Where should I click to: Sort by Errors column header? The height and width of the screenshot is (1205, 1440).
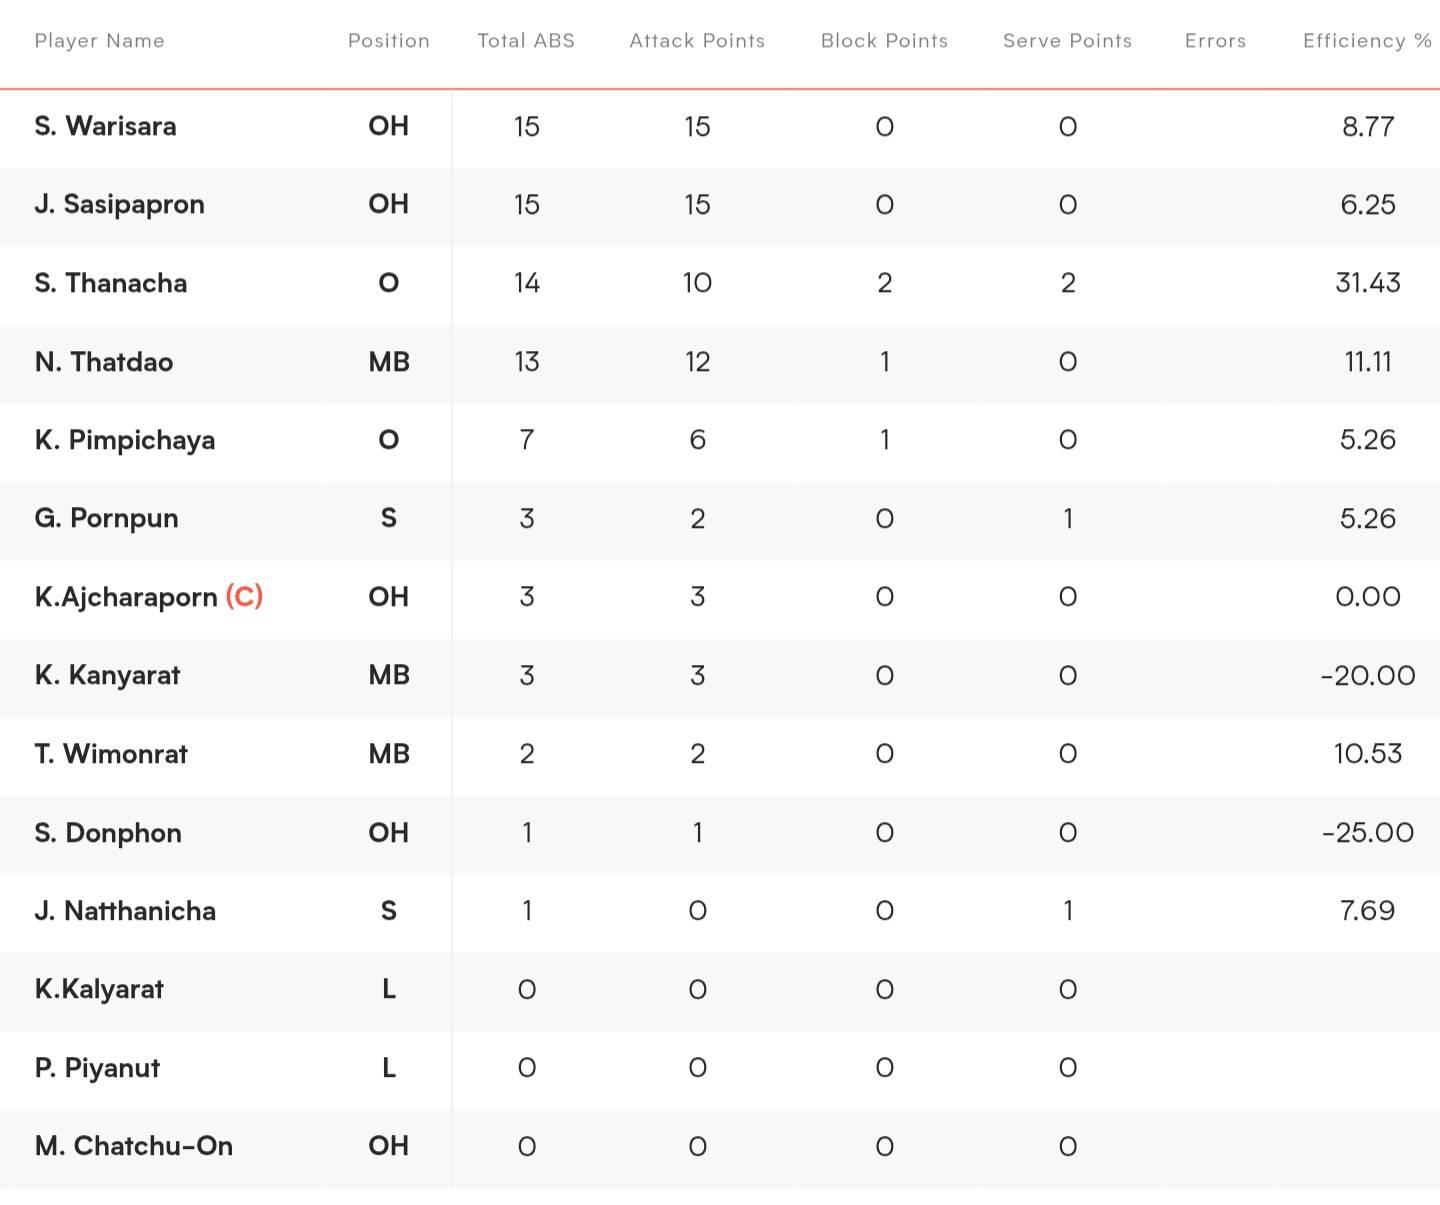(1215, 41)
